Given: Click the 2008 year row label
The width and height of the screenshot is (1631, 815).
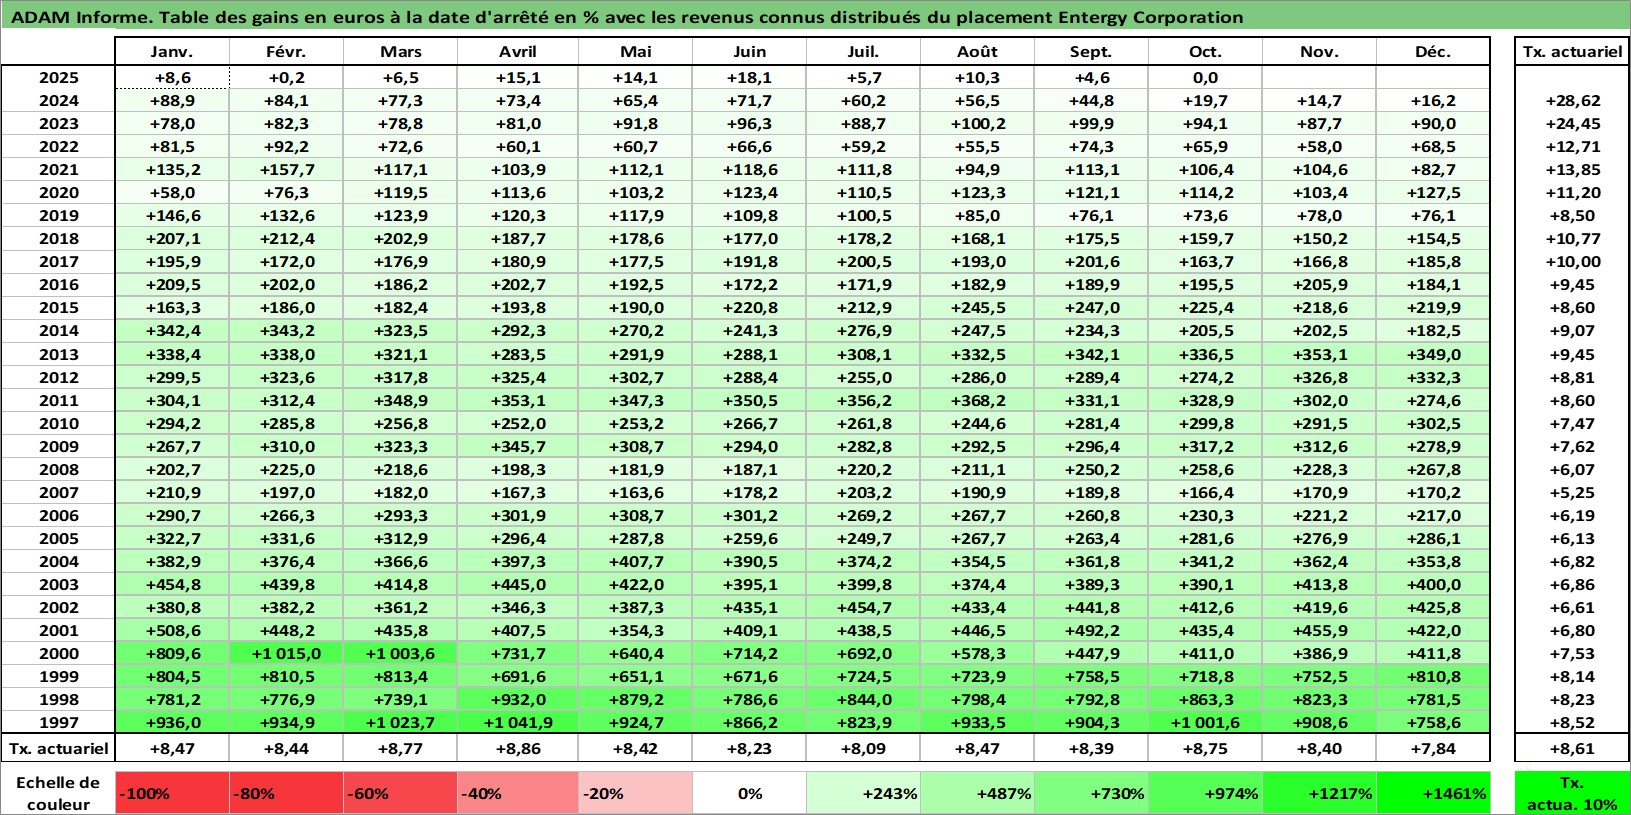Looking at the screenshot, I should tap(59, 469).
